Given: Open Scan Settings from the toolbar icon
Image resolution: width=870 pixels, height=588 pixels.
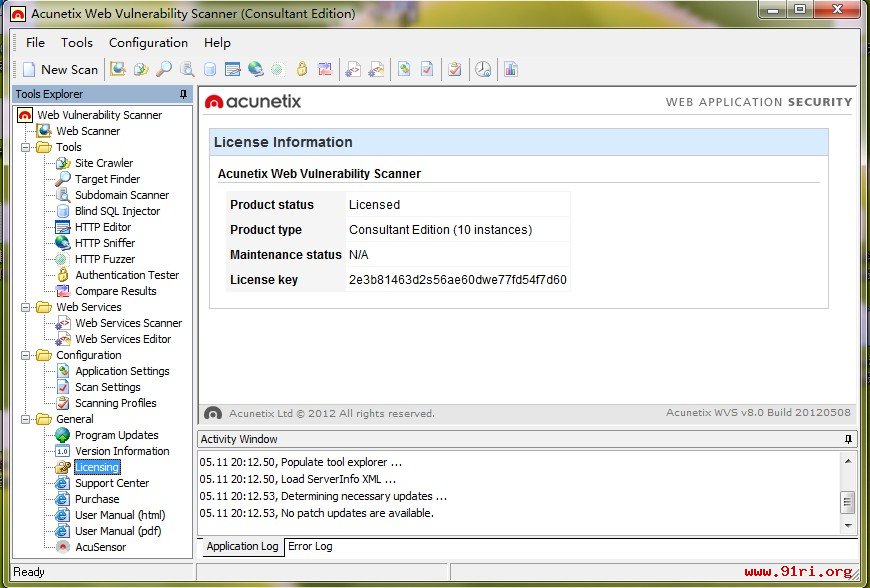Looking at the screenshot, I should point(427,69).
